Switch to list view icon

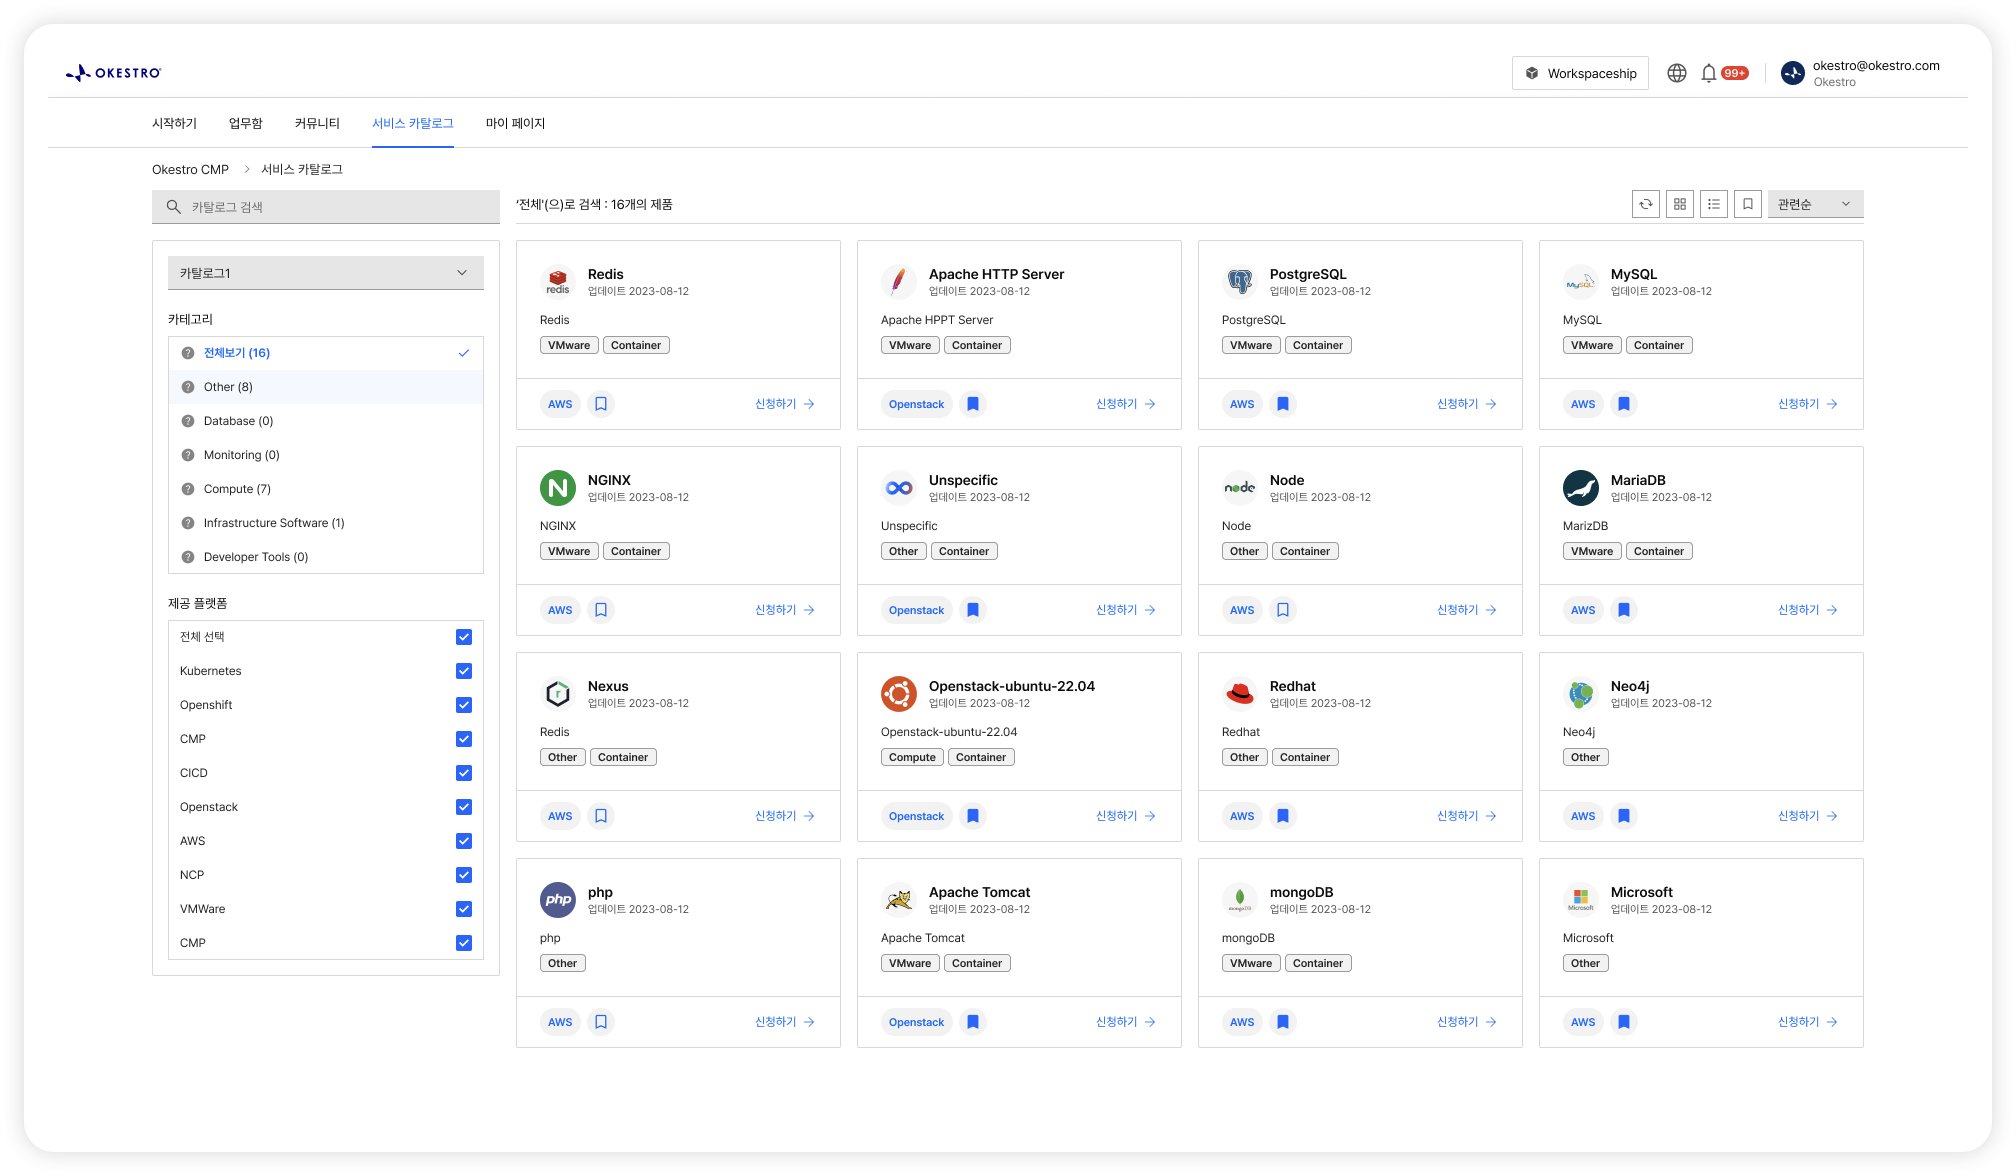pyautogui.click(x=1714, y=204)
